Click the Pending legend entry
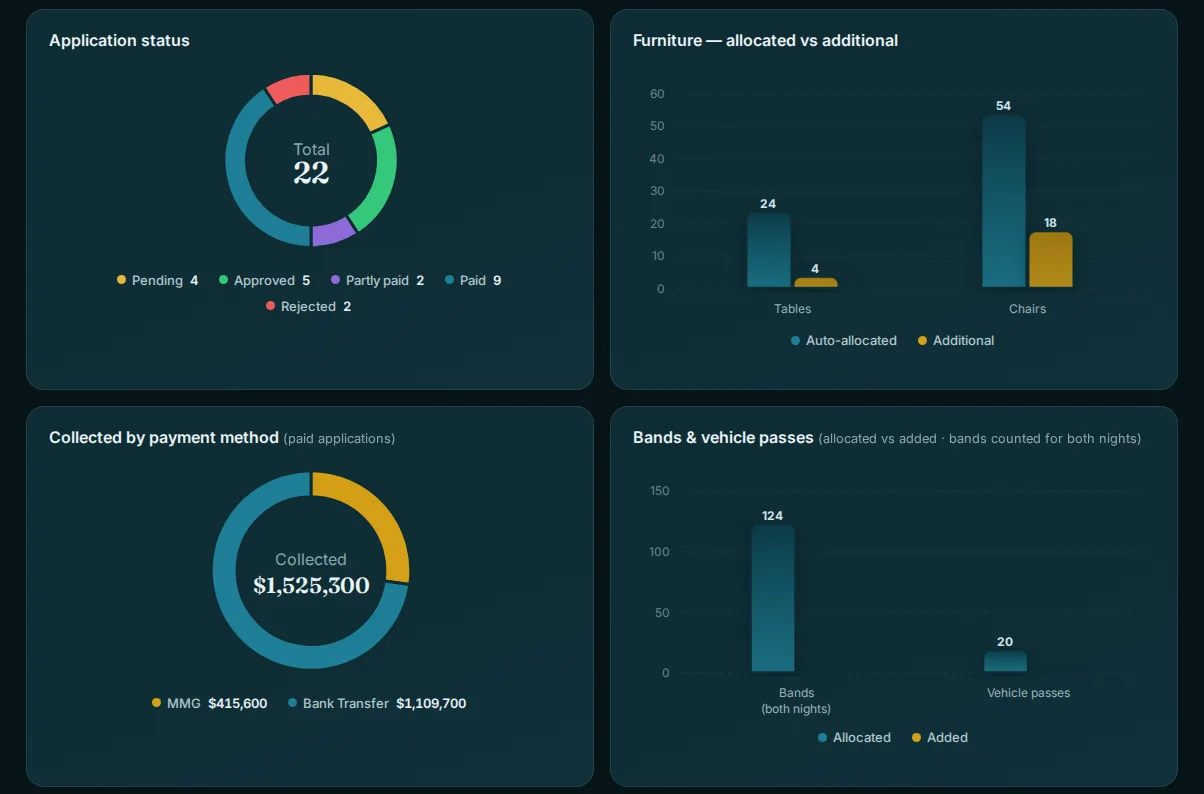1204x794 pixels. click(158, 280)
